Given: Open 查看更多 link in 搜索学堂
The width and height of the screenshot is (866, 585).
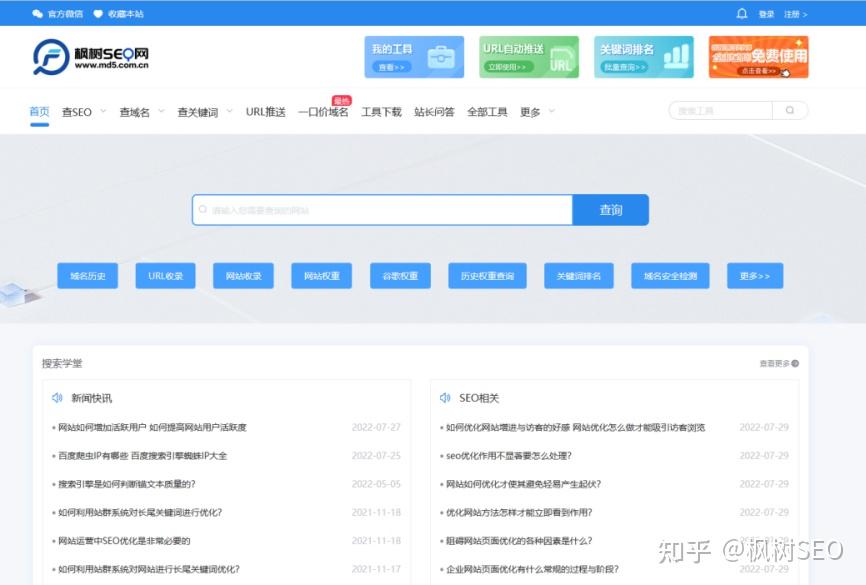Looking at the screenshot, I should coord(779,363).
